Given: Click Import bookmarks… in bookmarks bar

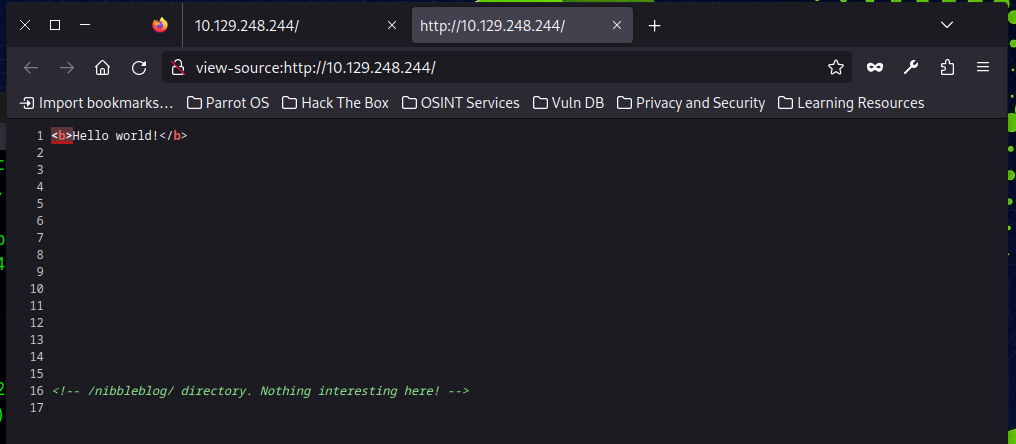Looking at the screenshot, I should tap(97, 103).
